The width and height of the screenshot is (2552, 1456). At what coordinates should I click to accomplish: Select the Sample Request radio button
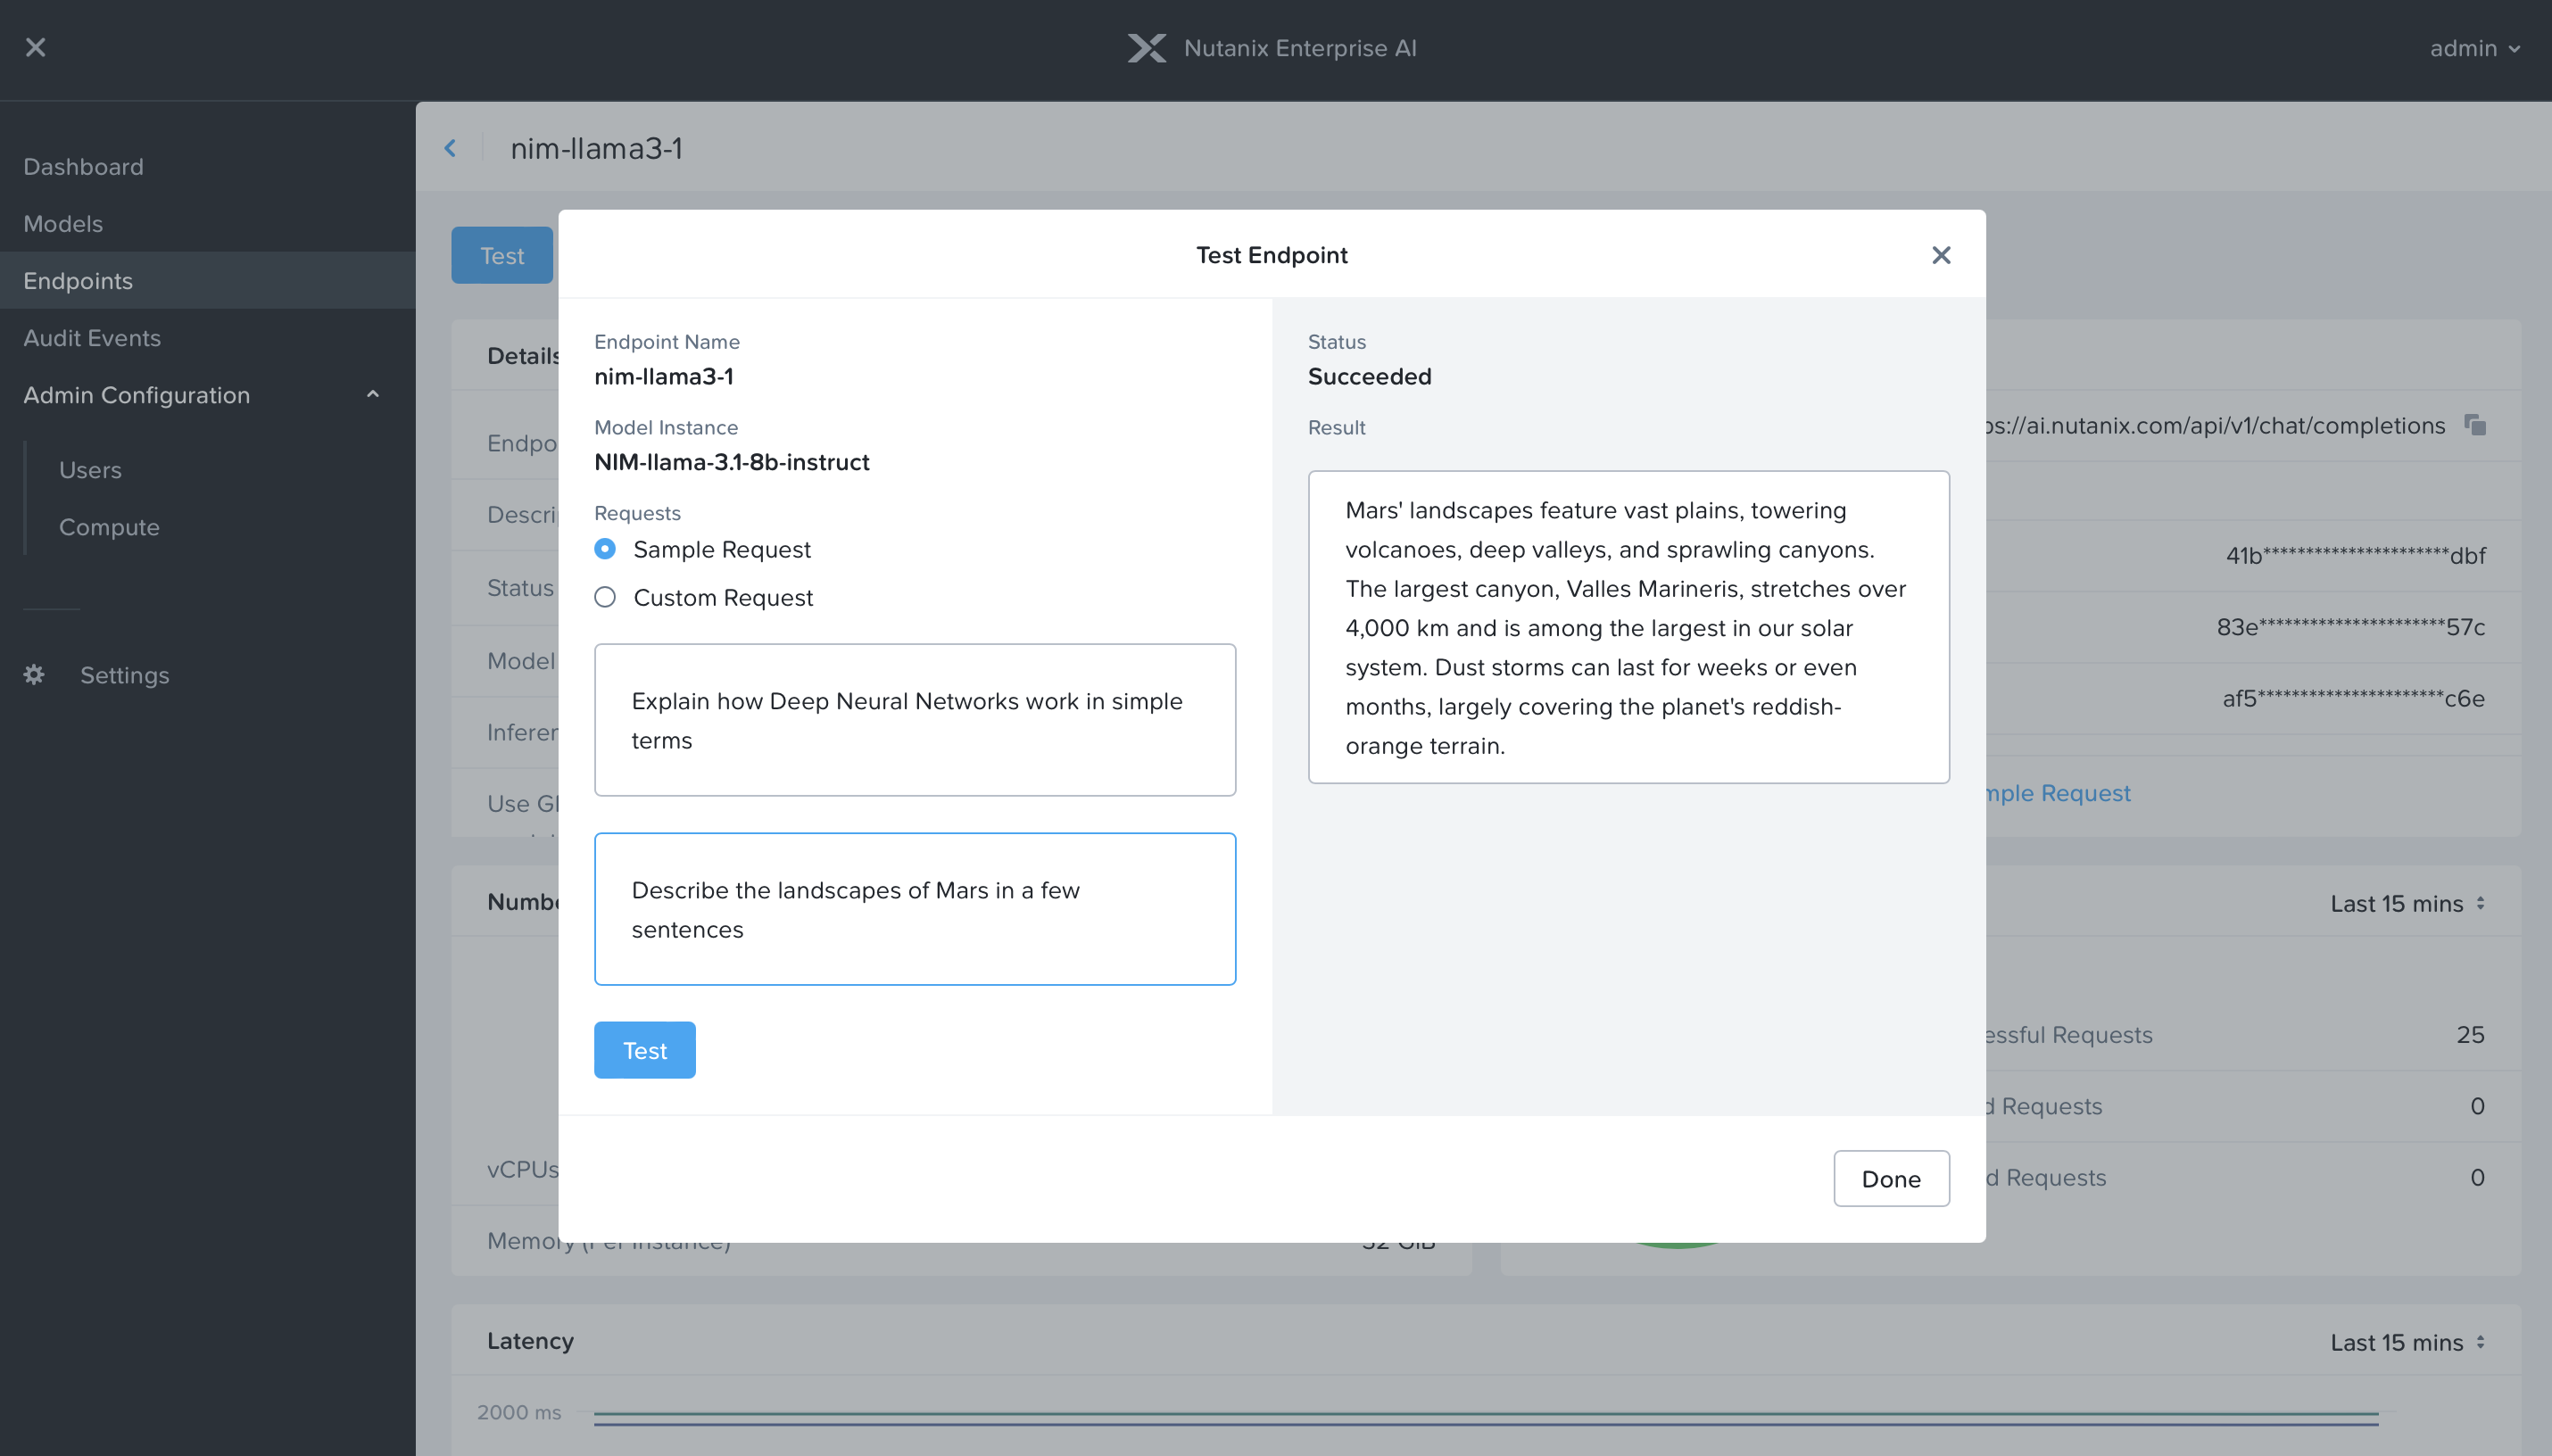click(605, 549)
